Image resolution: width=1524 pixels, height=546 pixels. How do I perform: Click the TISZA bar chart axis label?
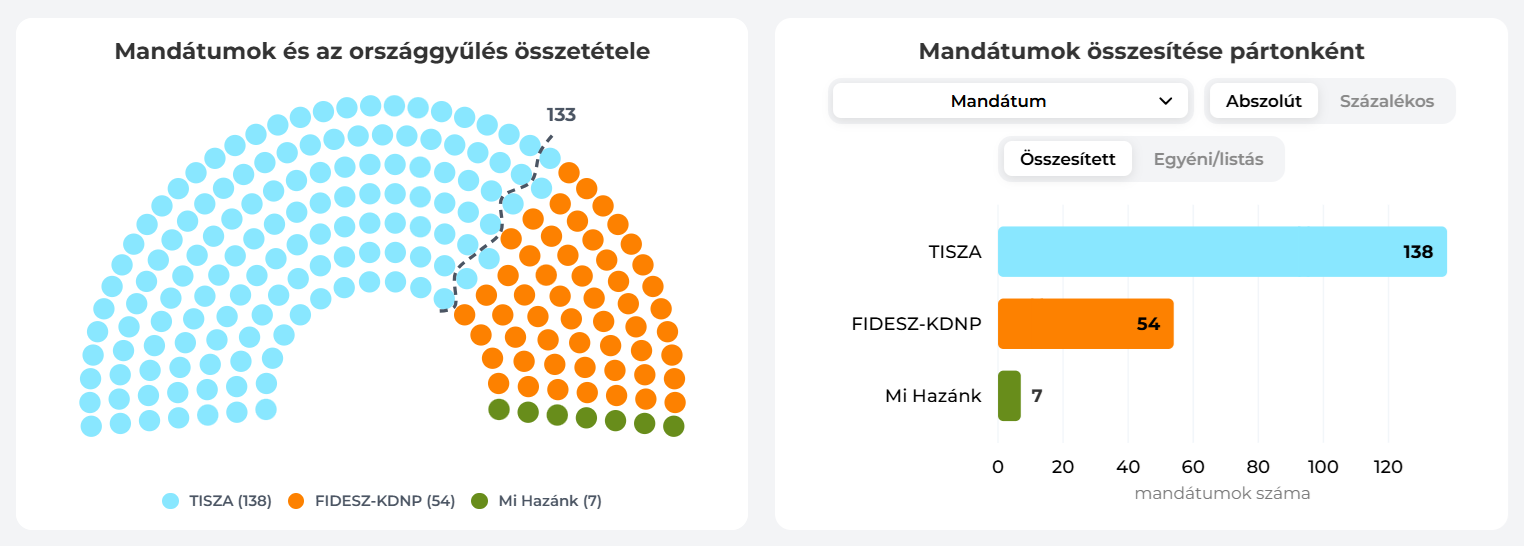click(954, 252)
